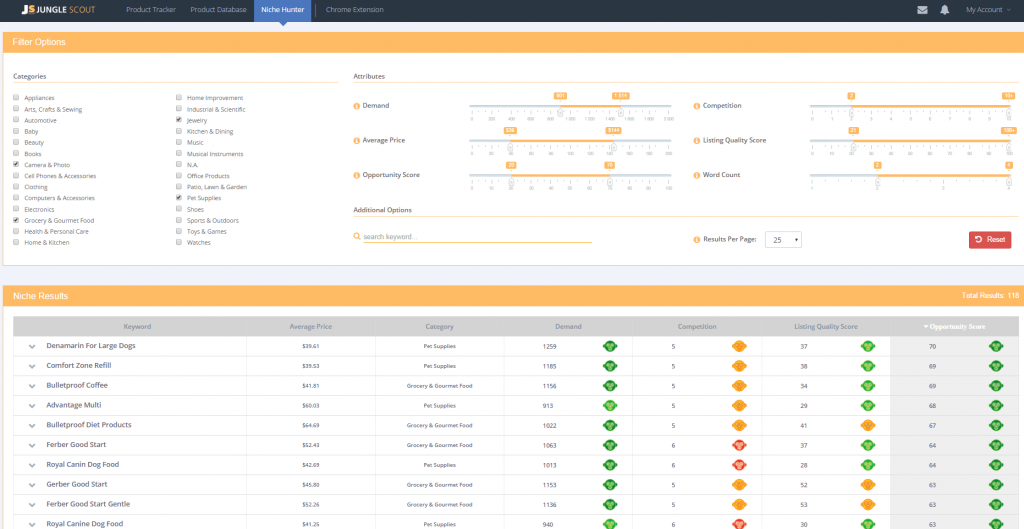1024x529 pixels.
Task: Select the Niche Hunter tab
Action: [283, 10]
